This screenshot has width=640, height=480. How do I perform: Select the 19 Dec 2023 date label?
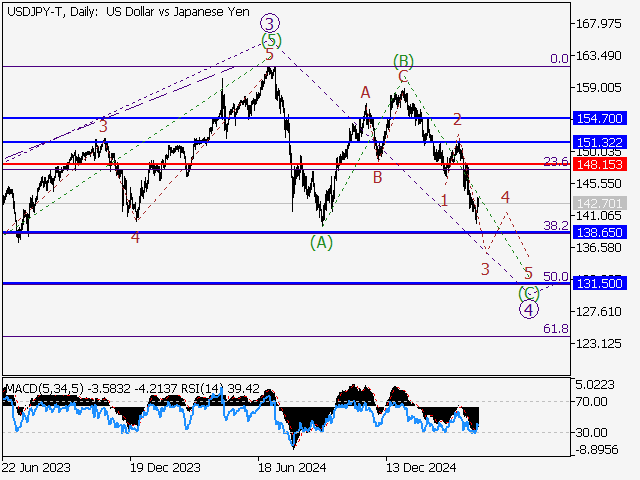point(165,467)
